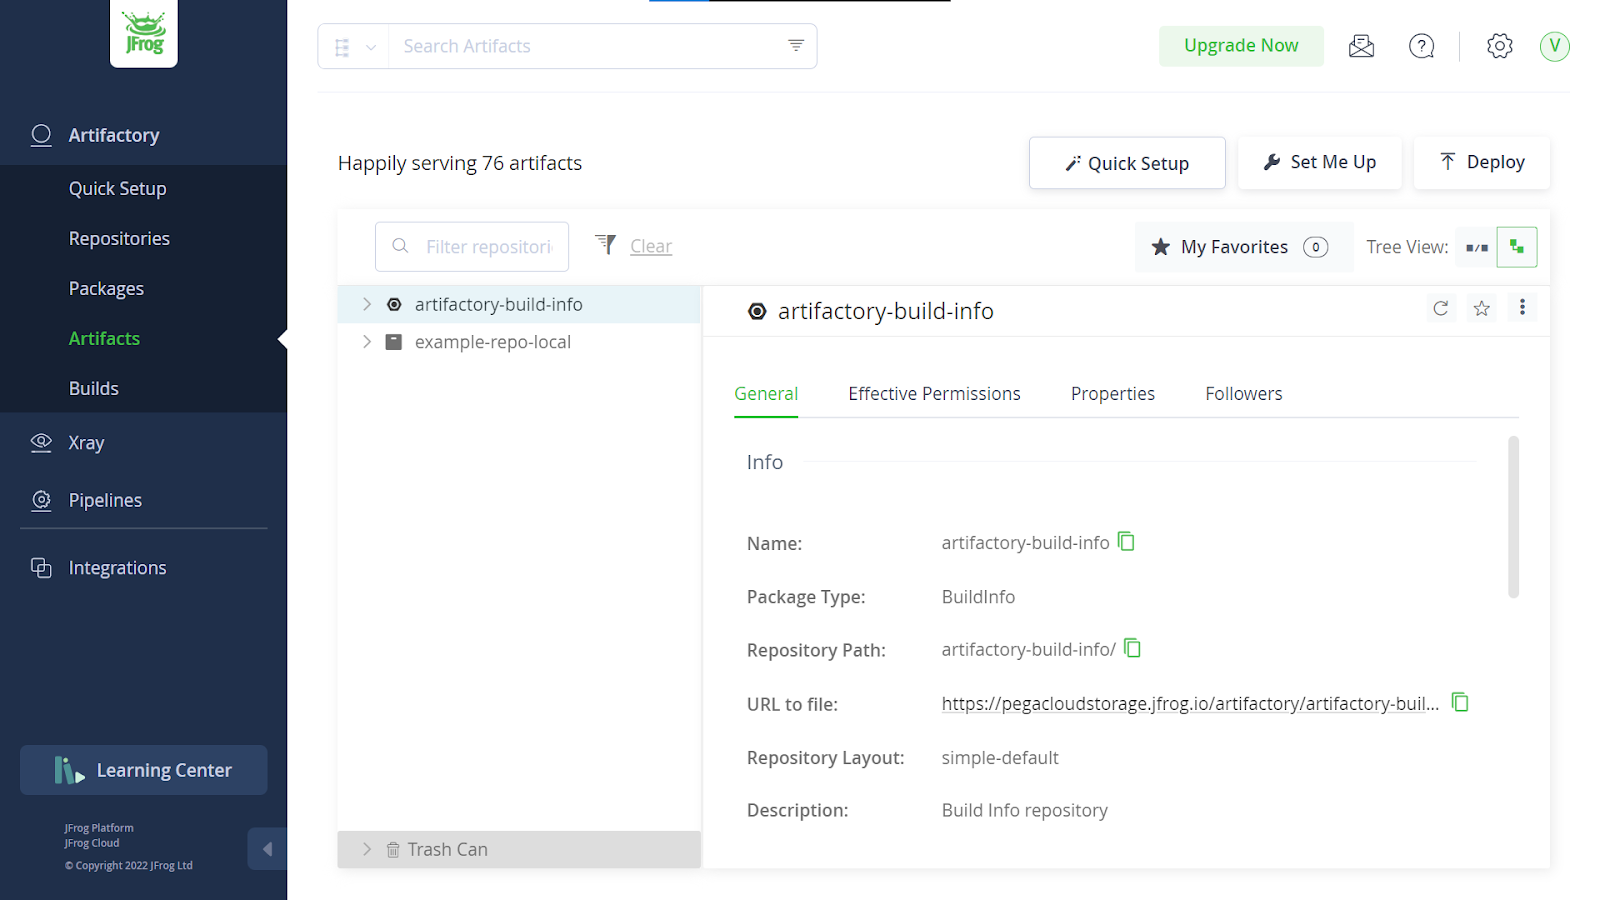
Task: Open the mail notifications icon
Action: 1361,46
